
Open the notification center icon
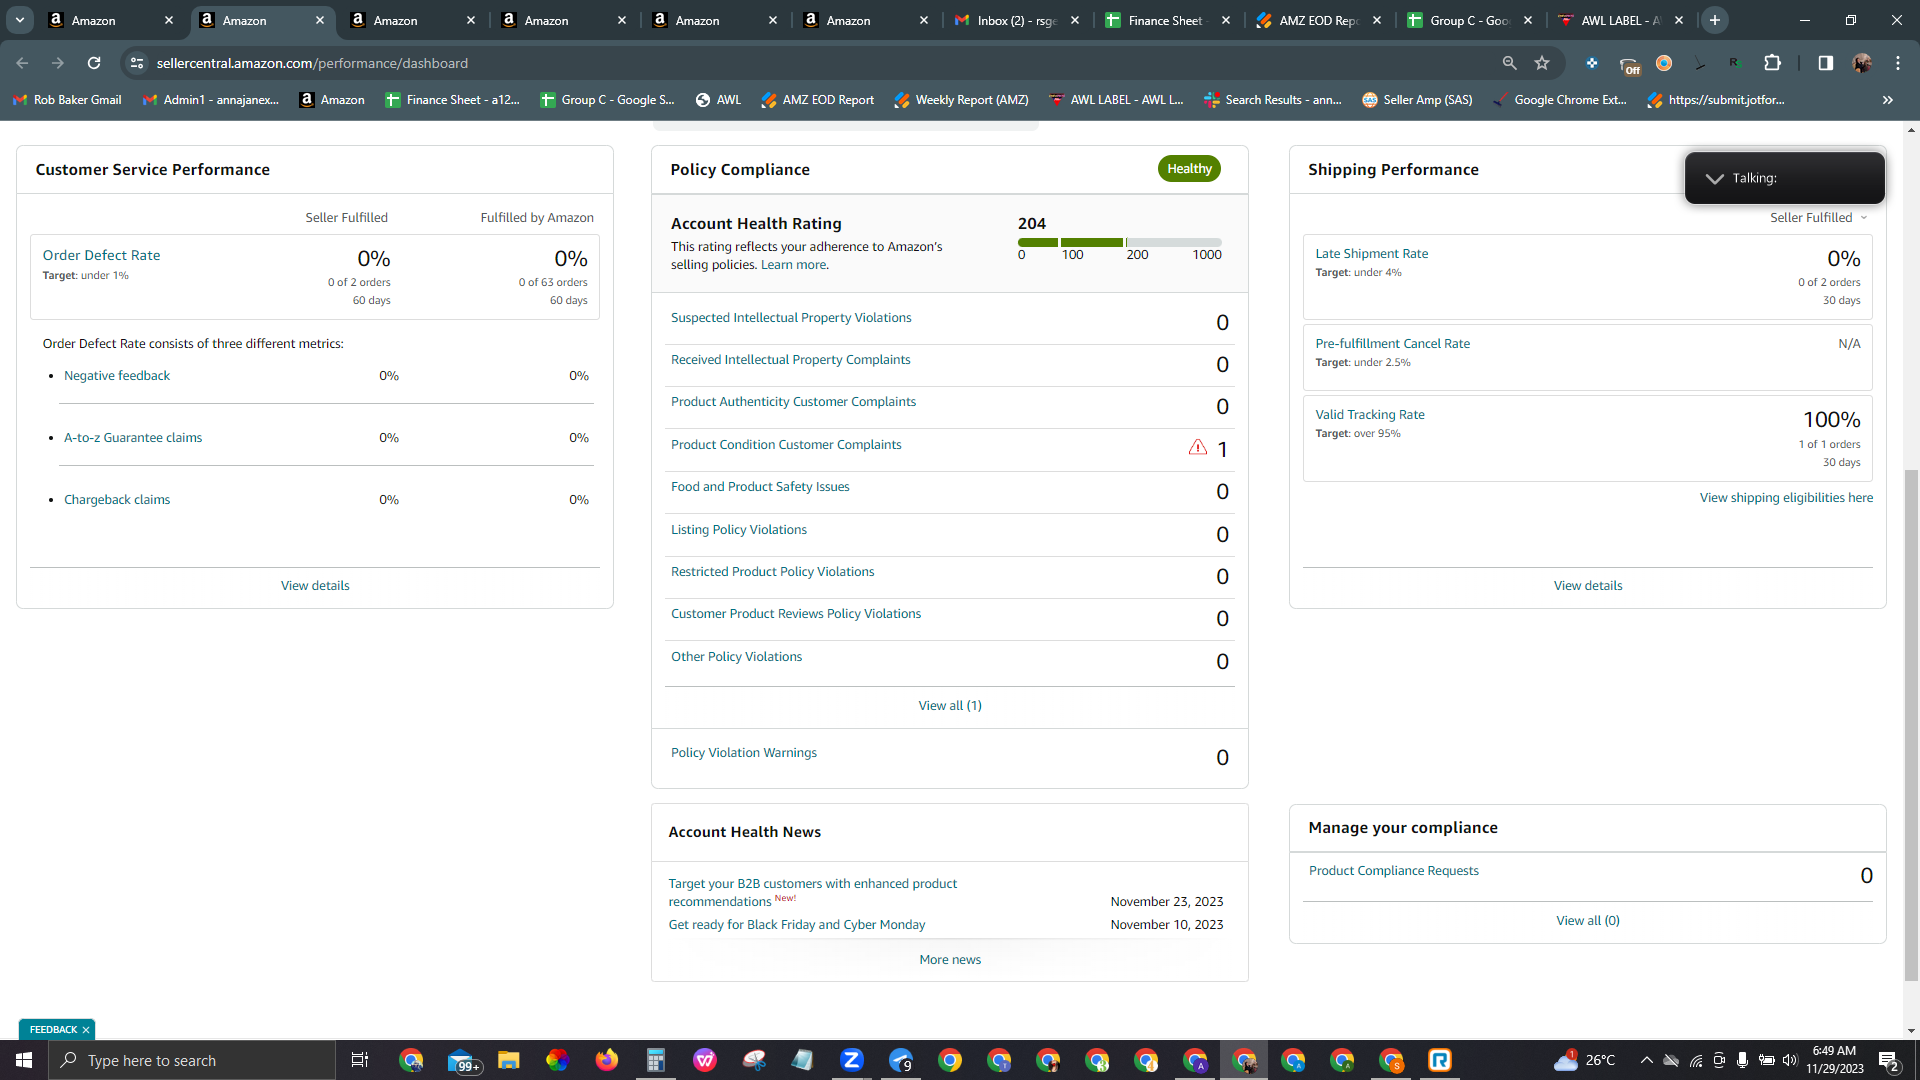click(x=1889, y=1060)
